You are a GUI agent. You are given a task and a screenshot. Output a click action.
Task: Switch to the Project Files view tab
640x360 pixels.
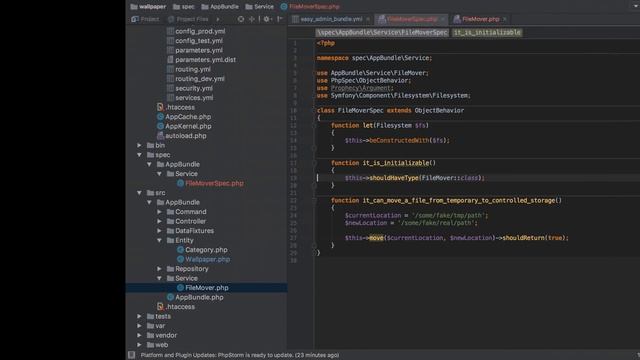[188, 19]
